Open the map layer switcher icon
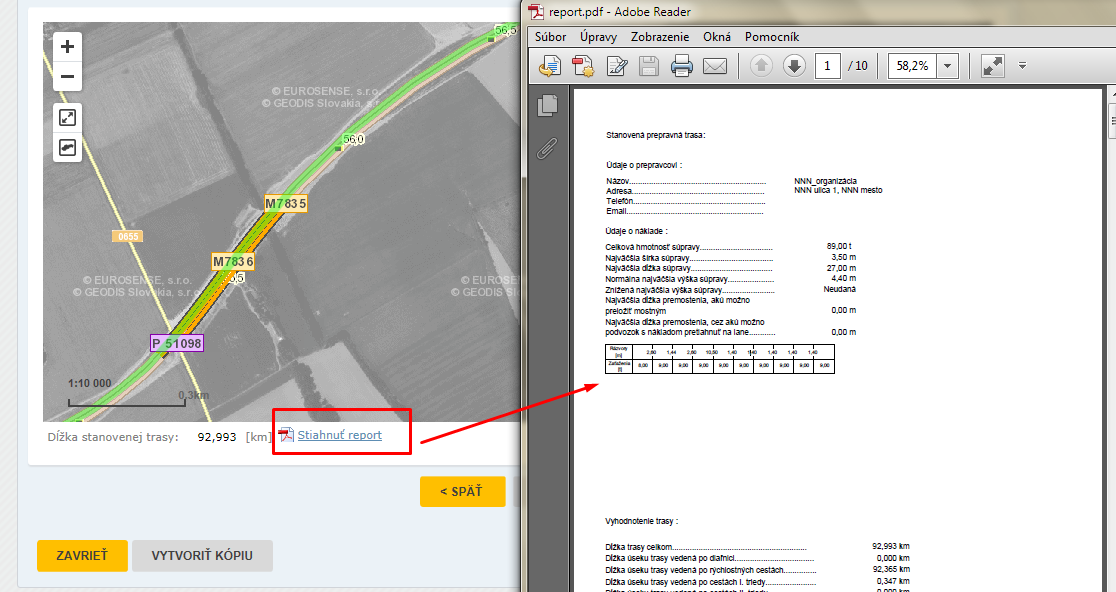The image size is (1116, 592). coord(67,147)
